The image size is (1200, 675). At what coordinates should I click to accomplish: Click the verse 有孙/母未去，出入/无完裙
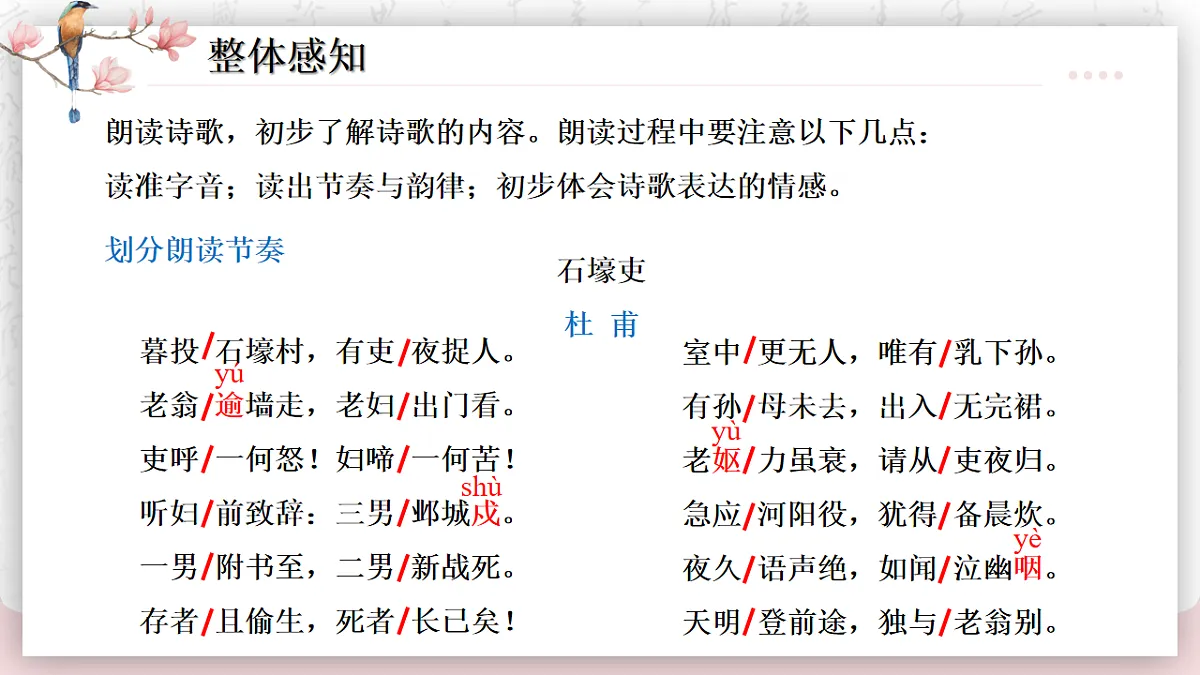(871, 406)
